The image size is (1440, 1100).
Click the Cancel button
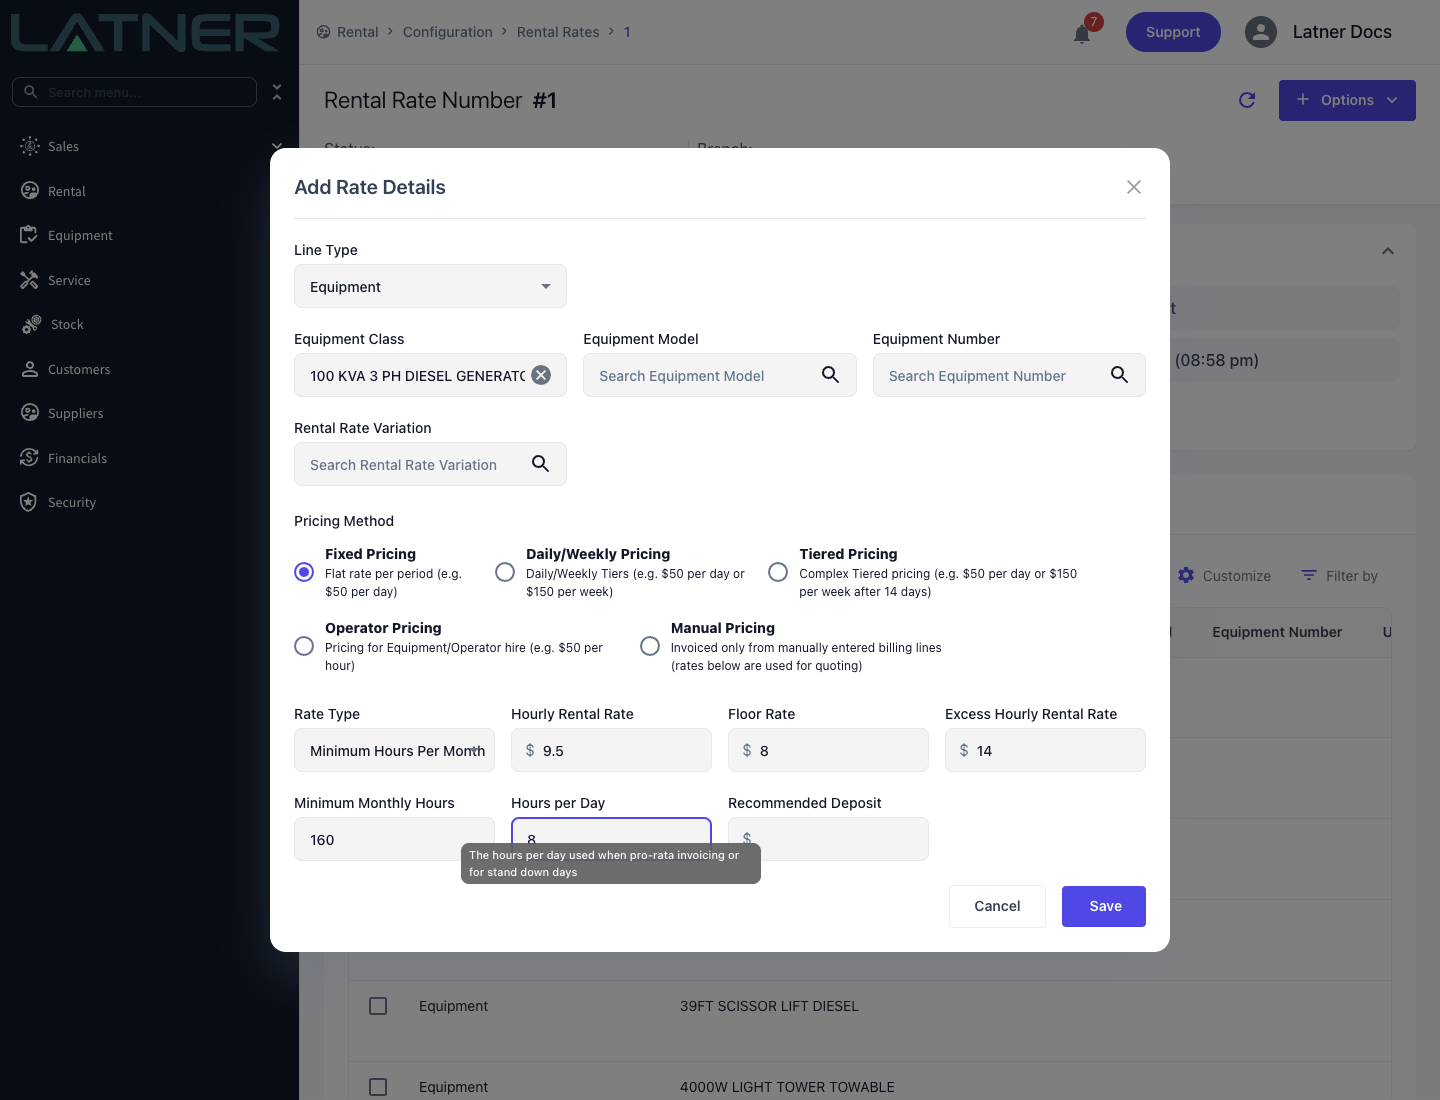(997, 906)
